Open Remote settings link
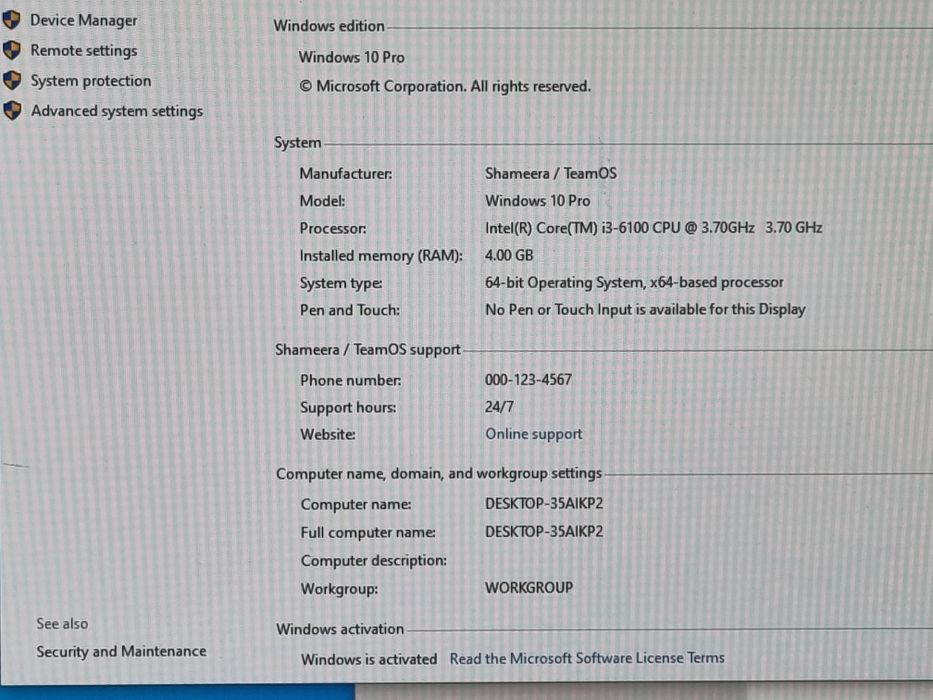This screenshot has height=700, width=933. tap(84, 51)
